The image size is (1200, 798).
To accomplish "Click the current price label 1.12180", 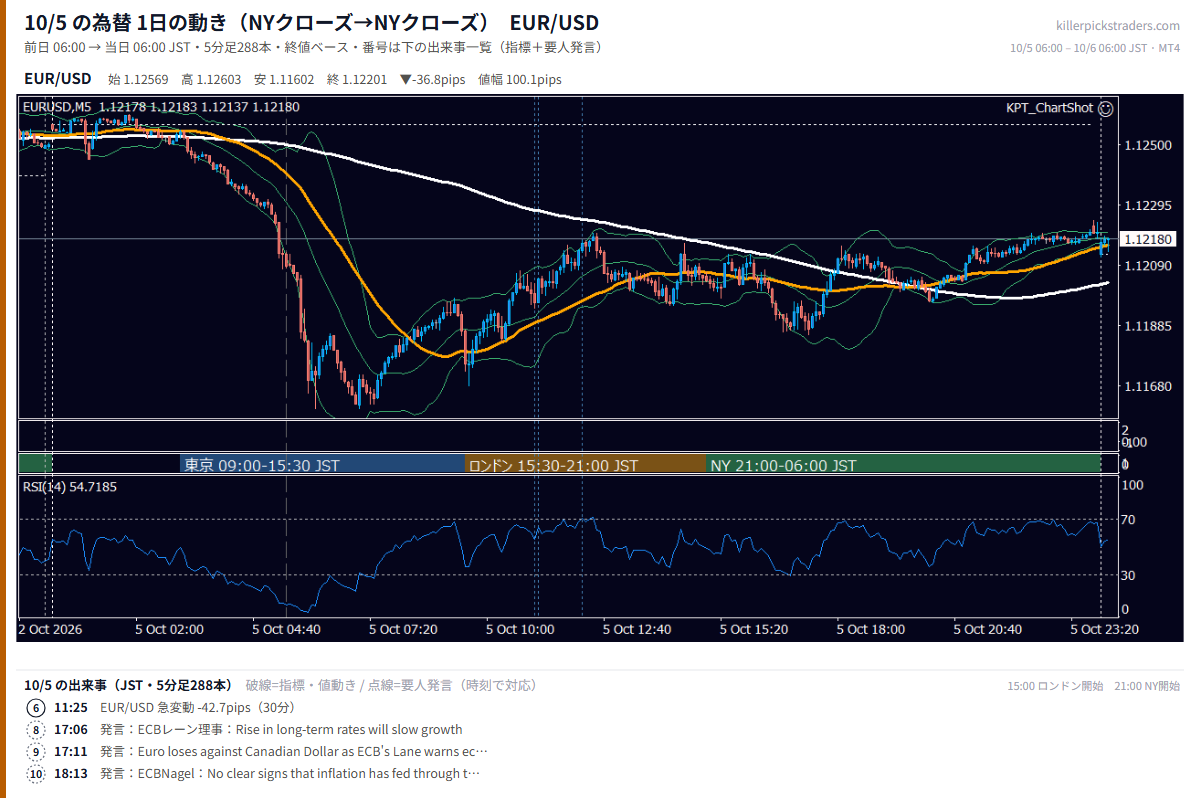I will [x=1148, y=240].
